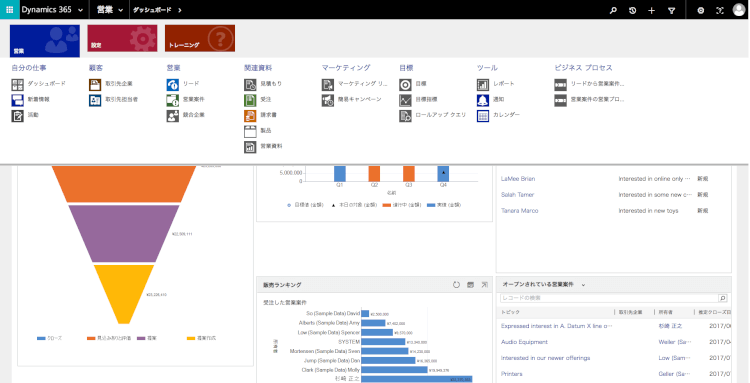Open 目標指標 menu entry

click(419, 99)
